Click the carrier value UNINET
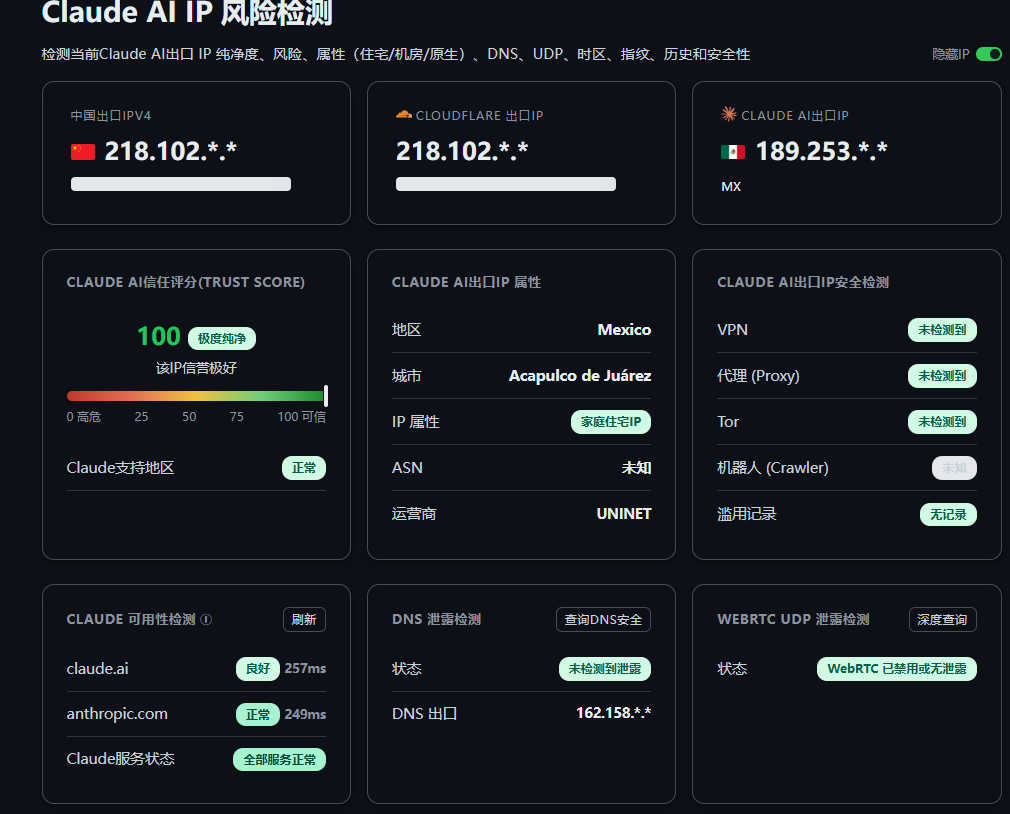This screenshot has width=1010, height=814. pyautogui.click(x=624, y=514)
